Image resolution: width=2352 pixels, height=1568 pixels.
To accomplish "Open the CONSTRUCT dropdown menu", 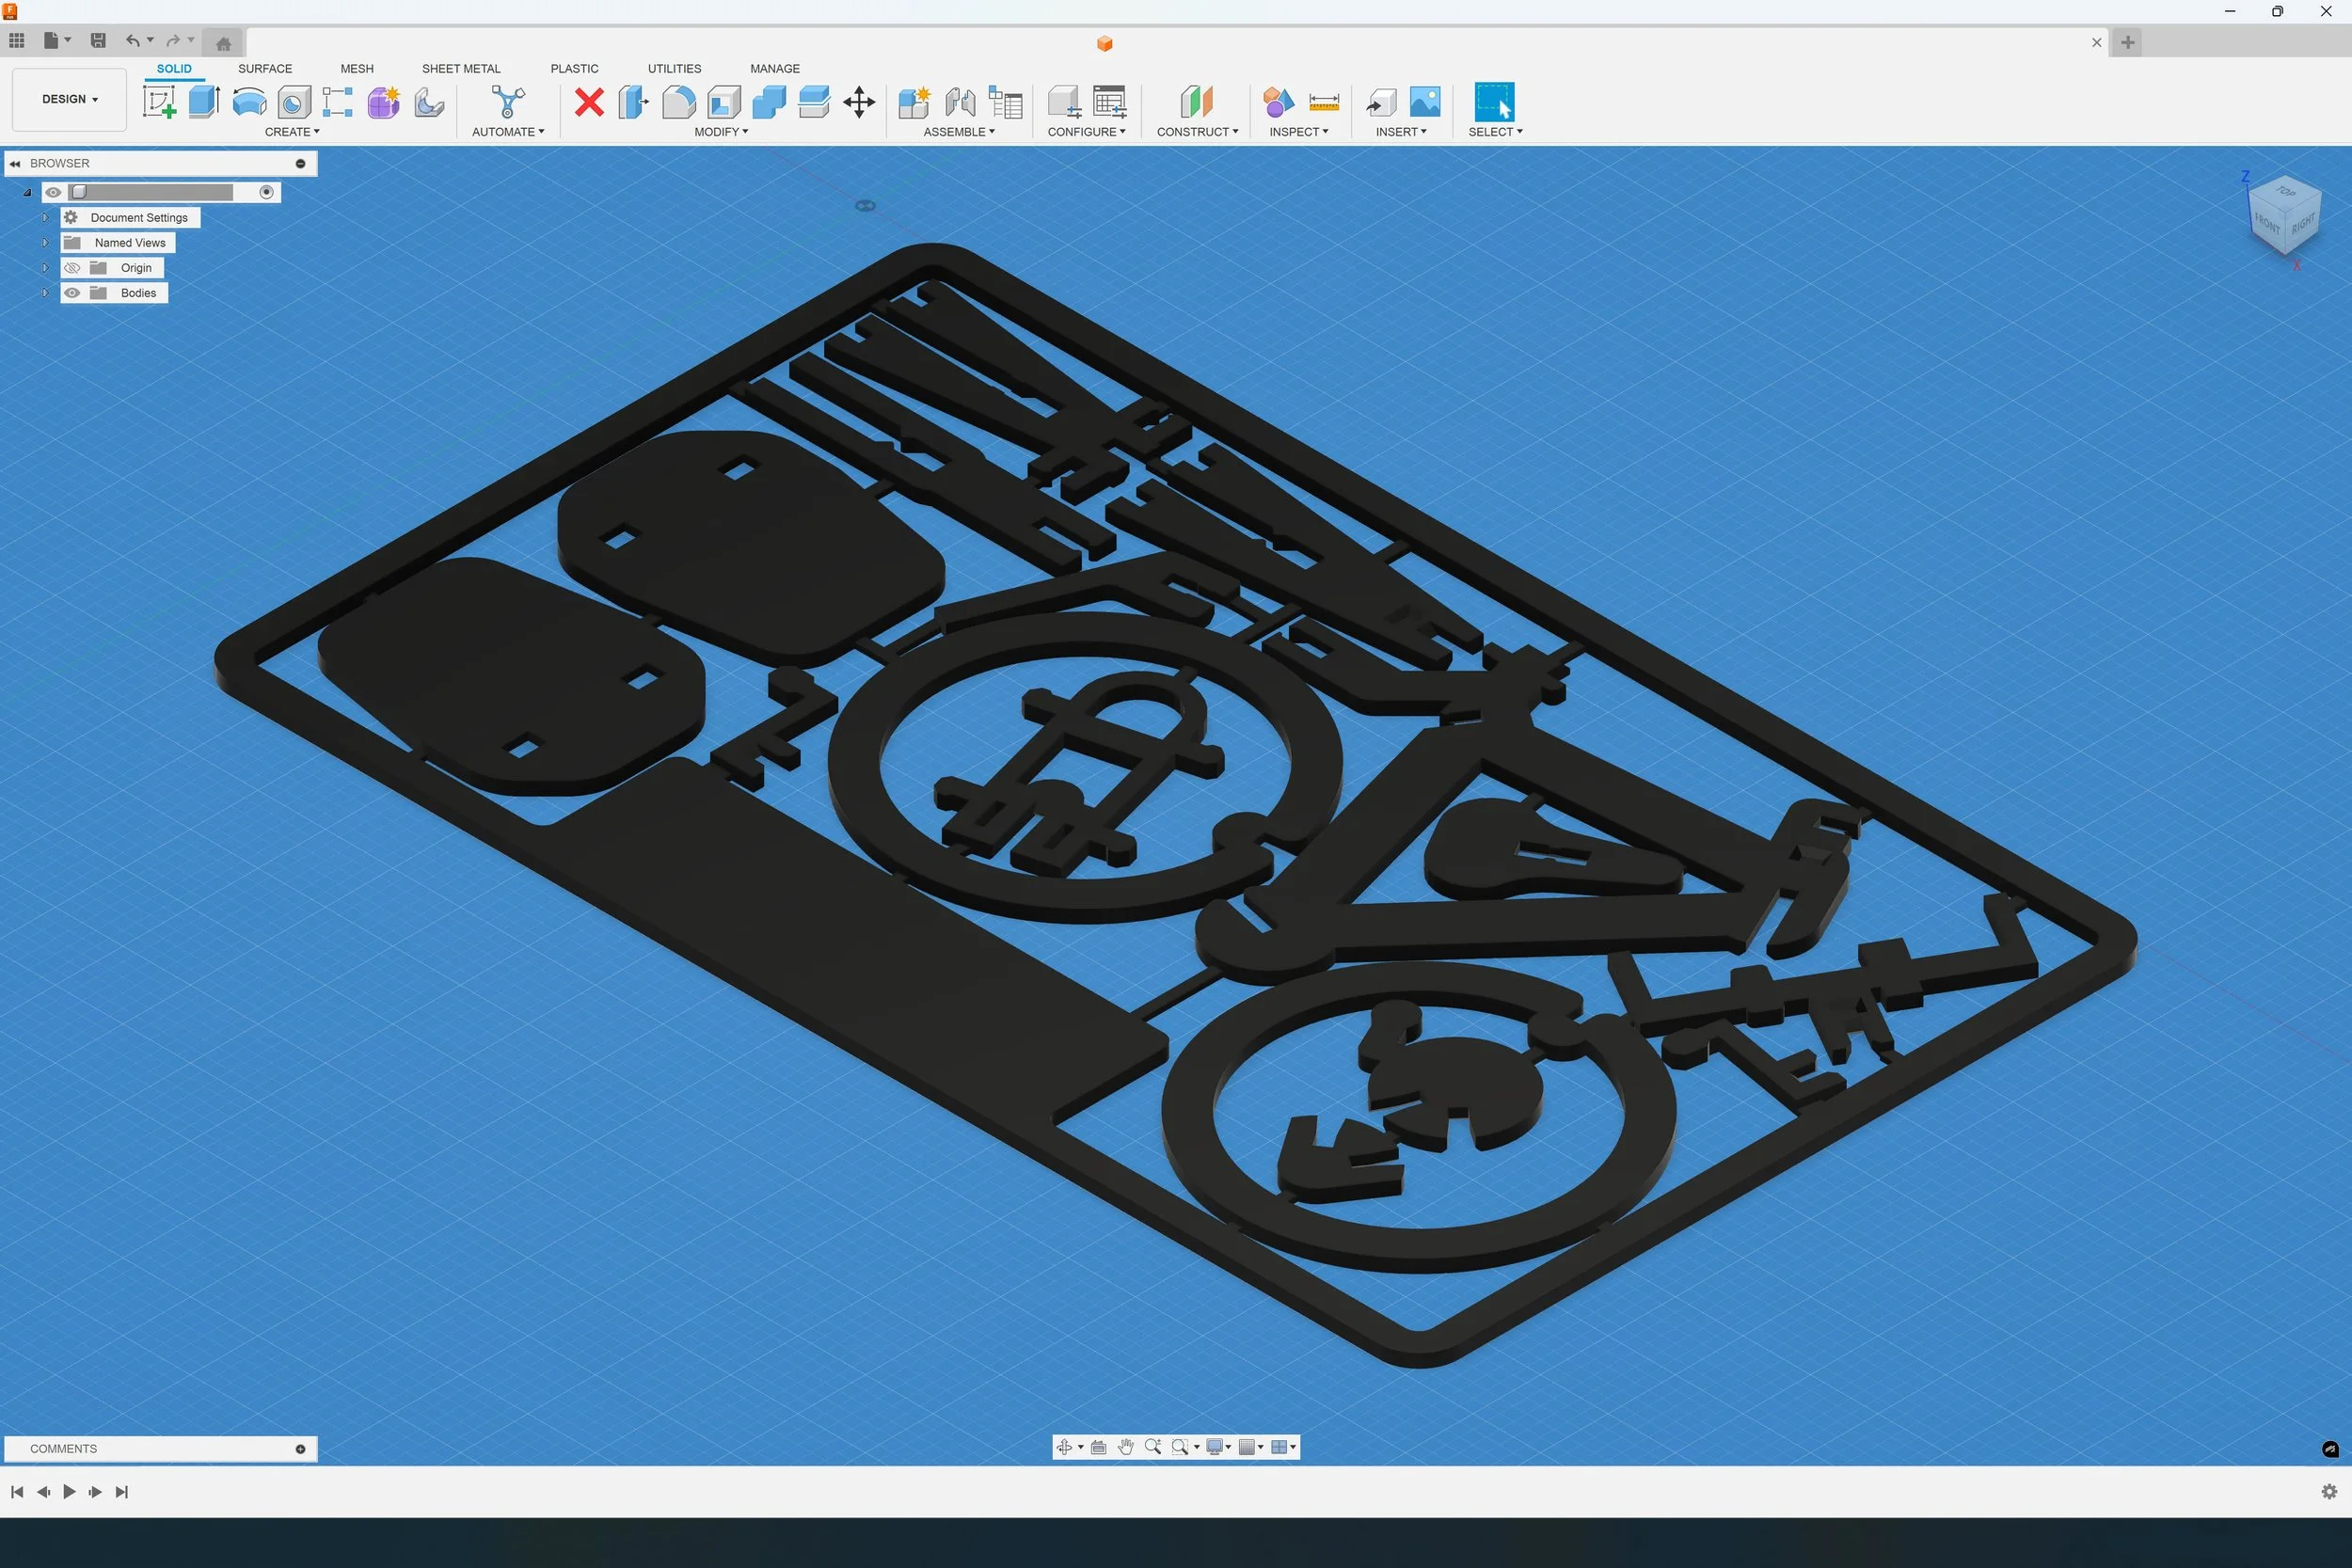I will [1197, 132].
